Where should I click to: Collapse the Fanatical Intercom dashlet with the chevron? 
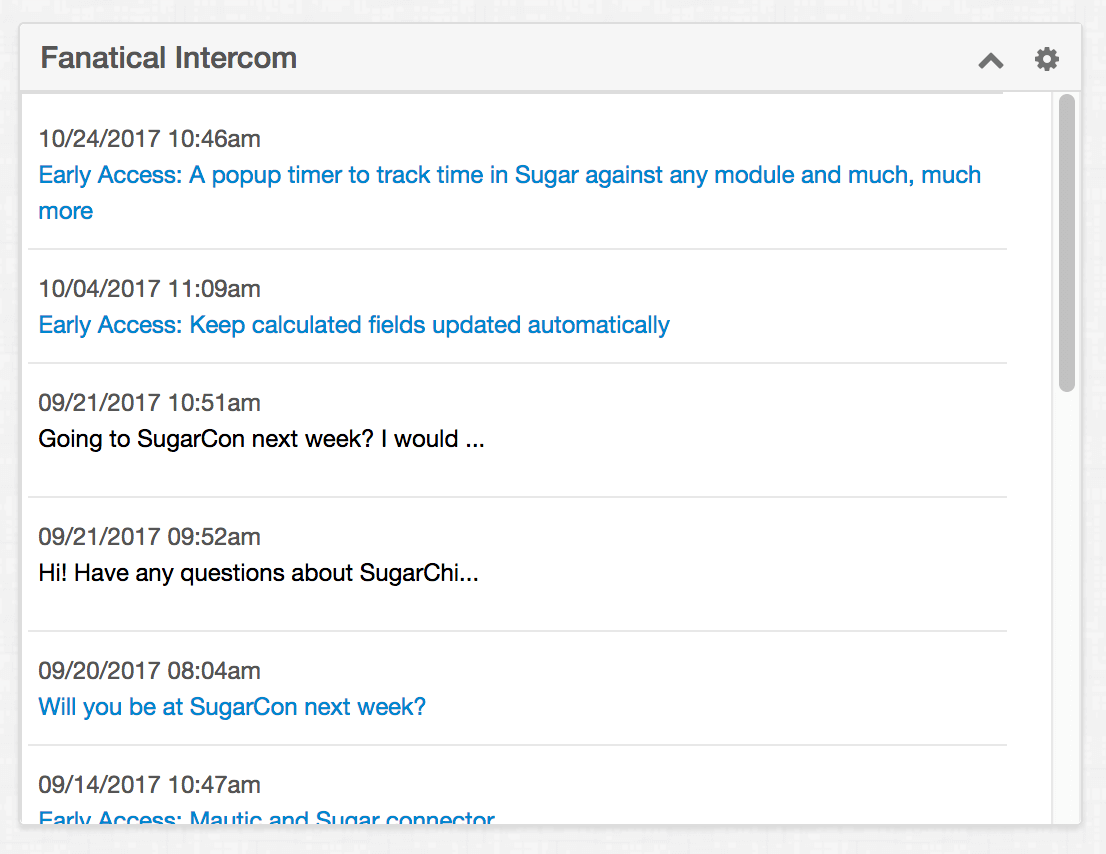(x=990, y=61)
